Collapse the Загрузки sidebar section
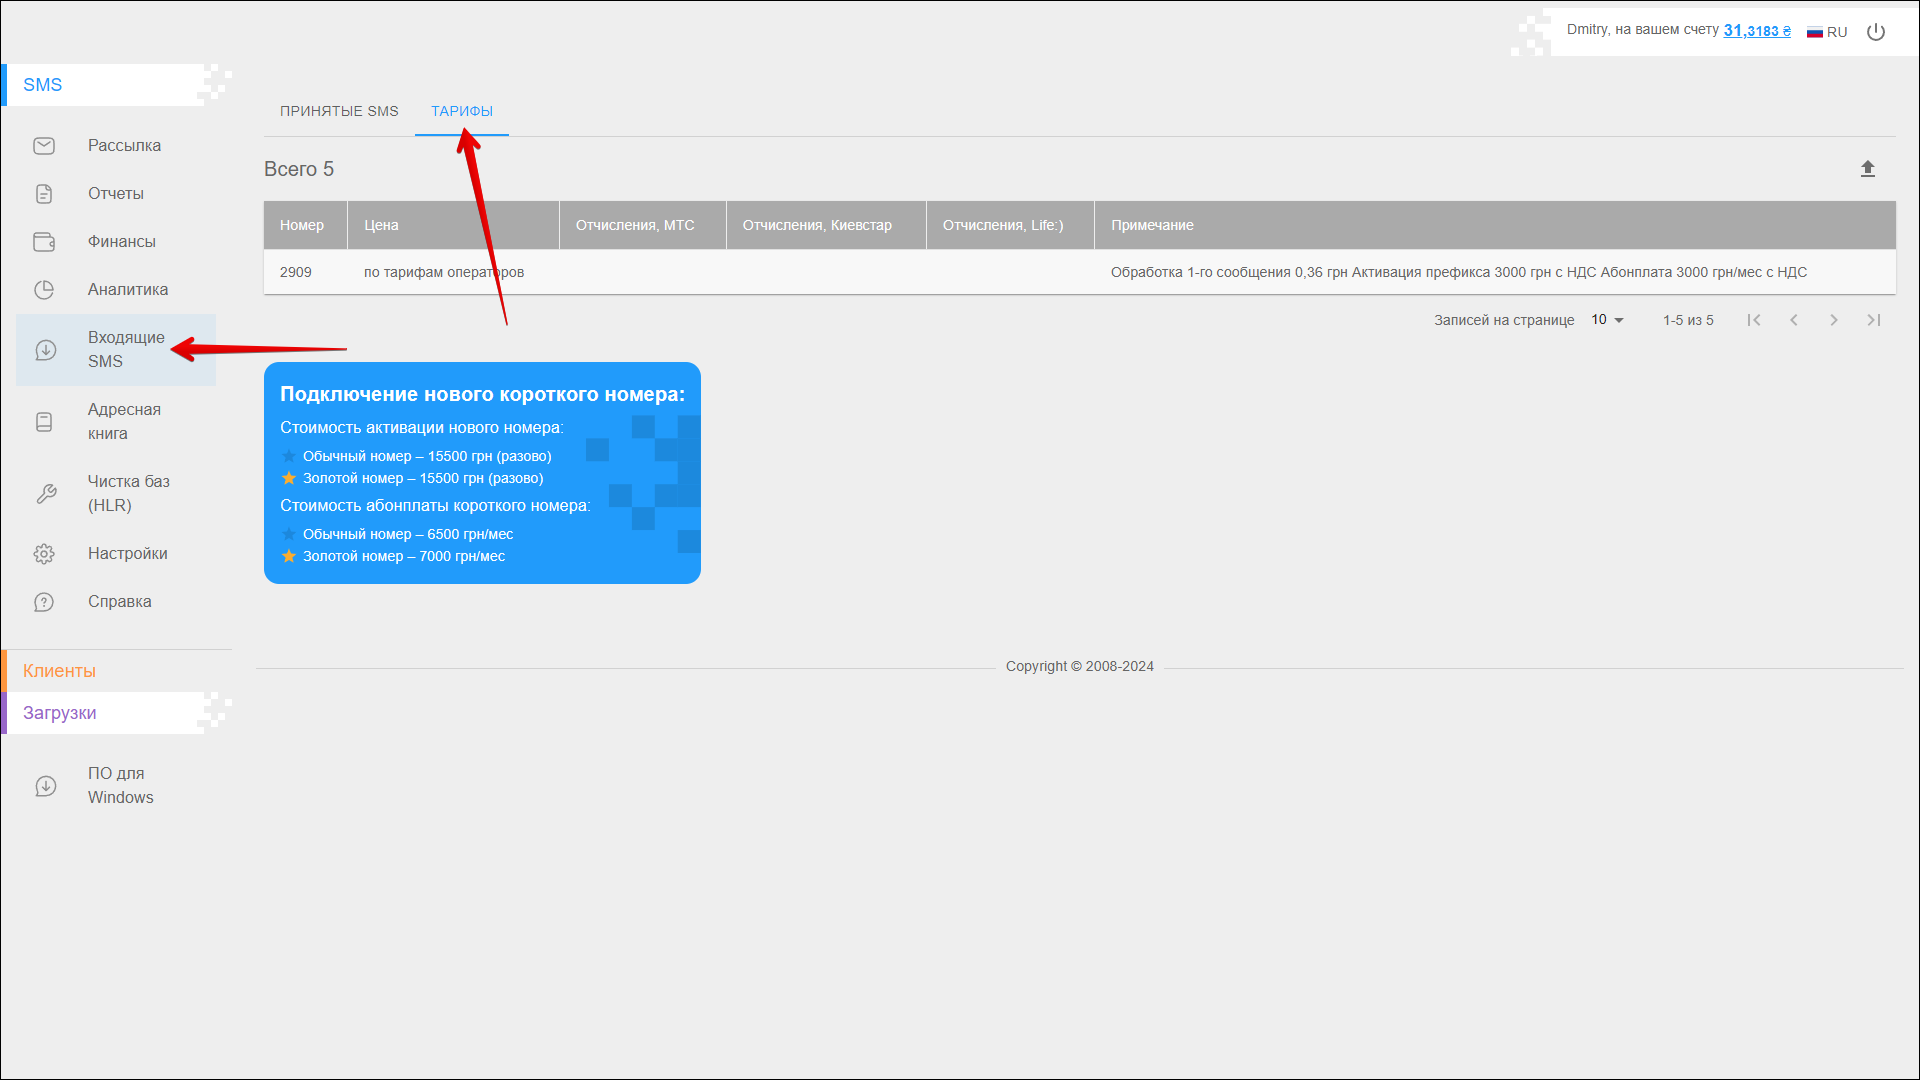This screenshot has height=1080, width=1920. point(60,713)
